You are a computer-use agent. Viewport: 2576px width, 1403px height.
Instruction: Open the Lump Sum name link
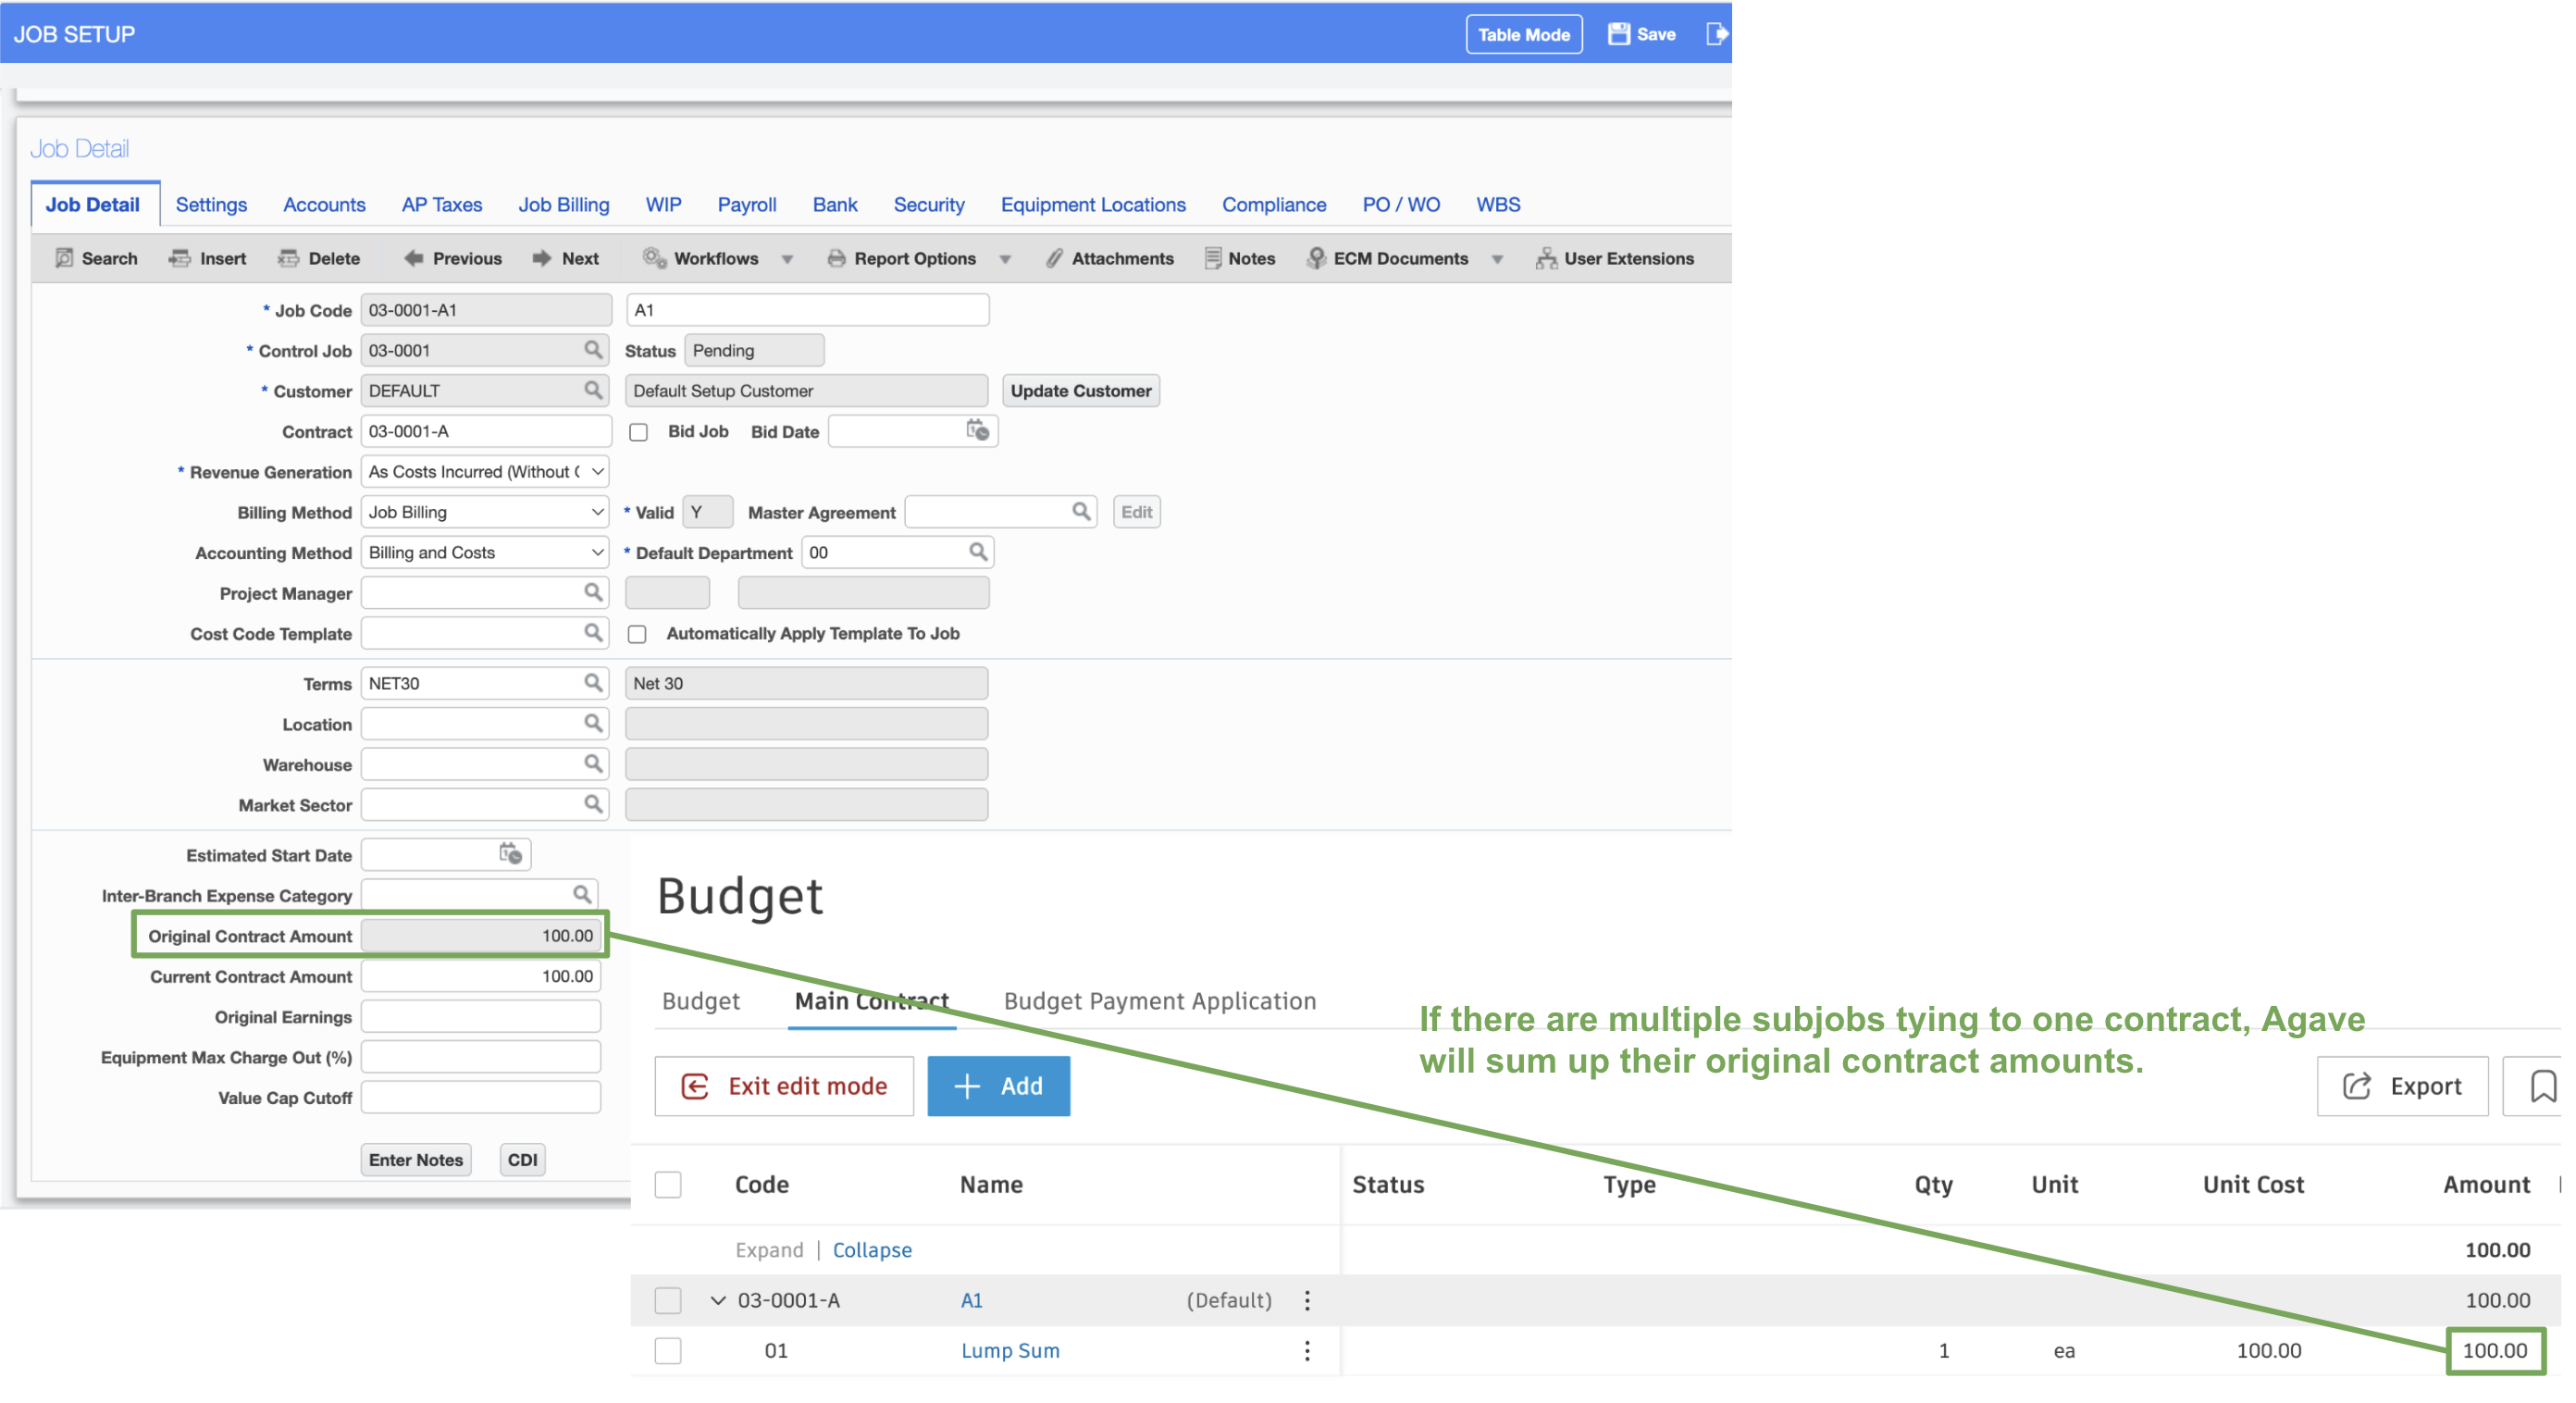coord(1010,1350)
